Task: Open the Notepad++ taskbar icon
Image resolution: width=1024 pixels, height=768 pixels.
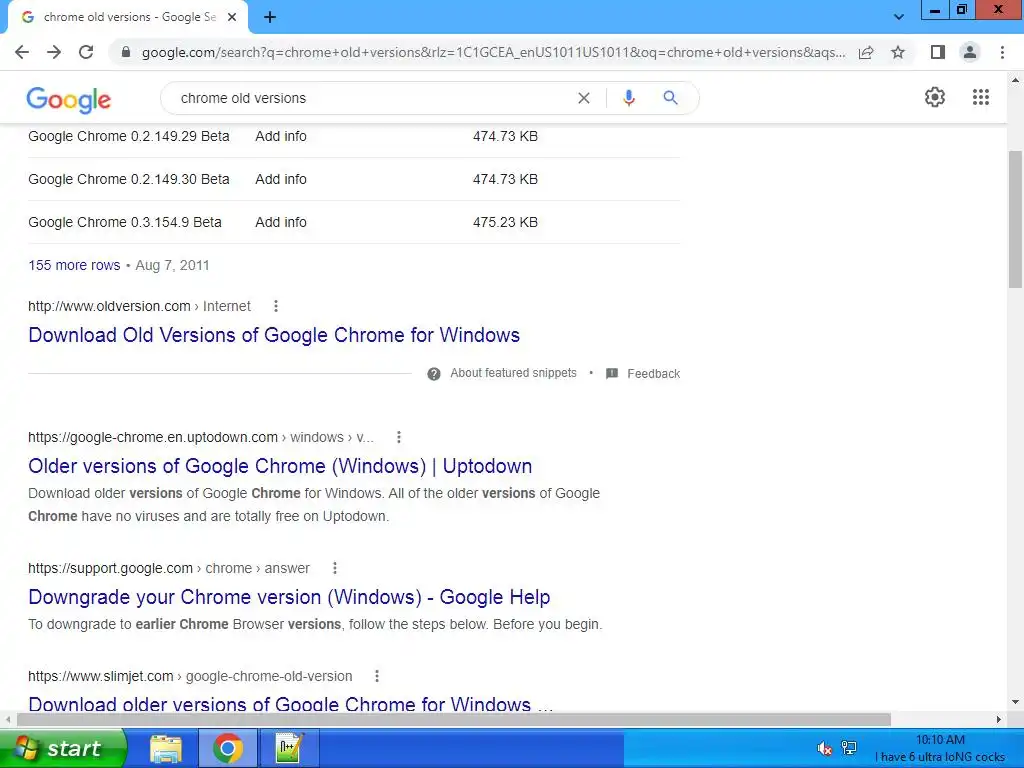Action: point(289,748)
